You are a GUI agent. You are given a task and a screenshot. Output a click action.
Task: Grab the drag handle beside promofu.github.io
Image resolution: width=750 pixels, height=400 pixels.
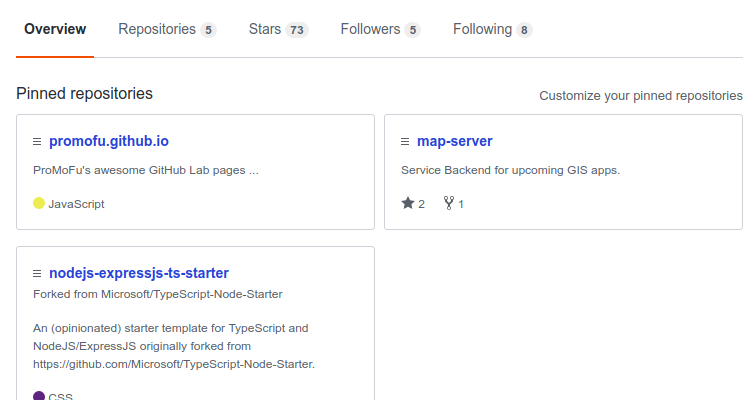point(37,142)
